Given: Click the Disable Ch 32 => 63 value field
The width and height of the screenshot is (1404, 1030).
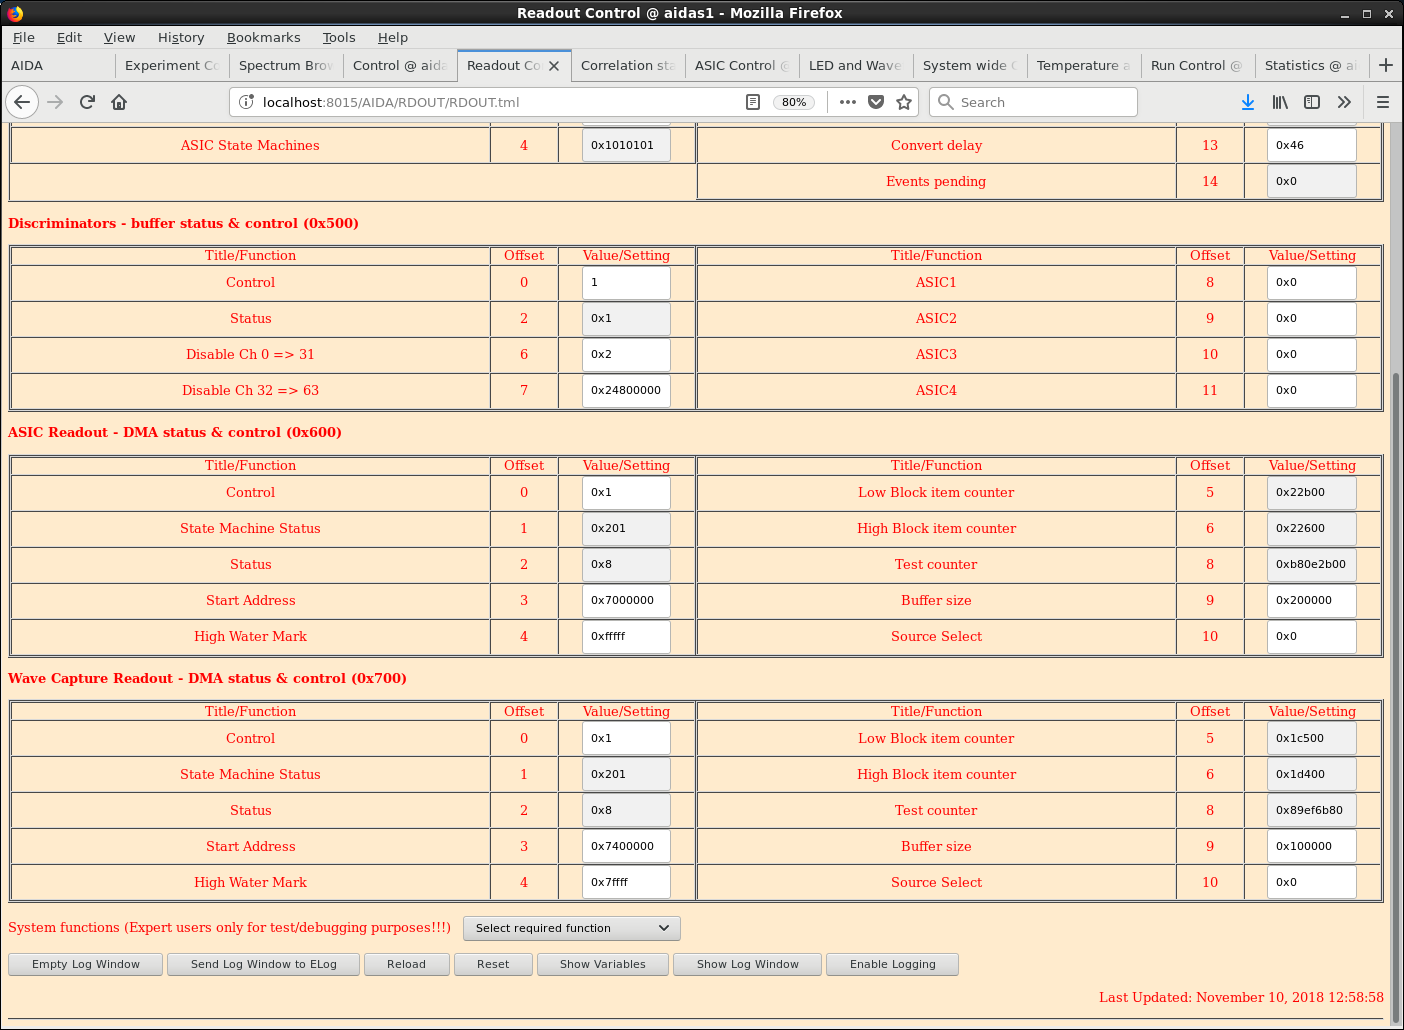Looking at the screenshot, I should [626, 391].
